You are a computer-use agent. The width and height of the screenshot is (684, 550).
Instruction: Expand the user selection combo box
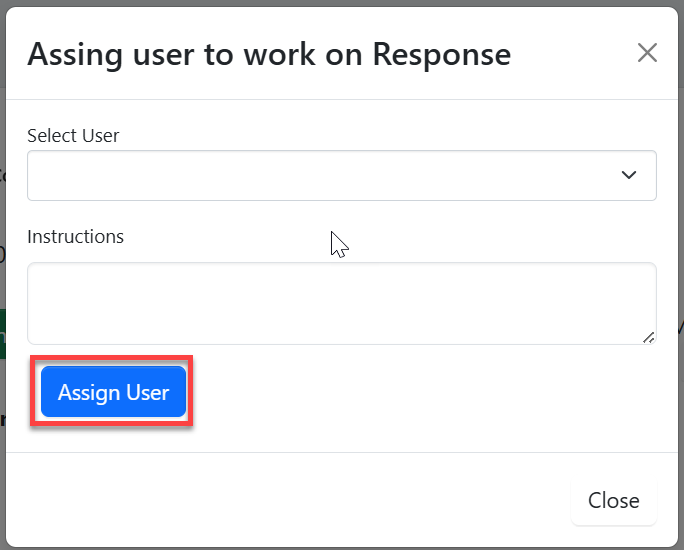pyautogui.click(x=341, y=176)
